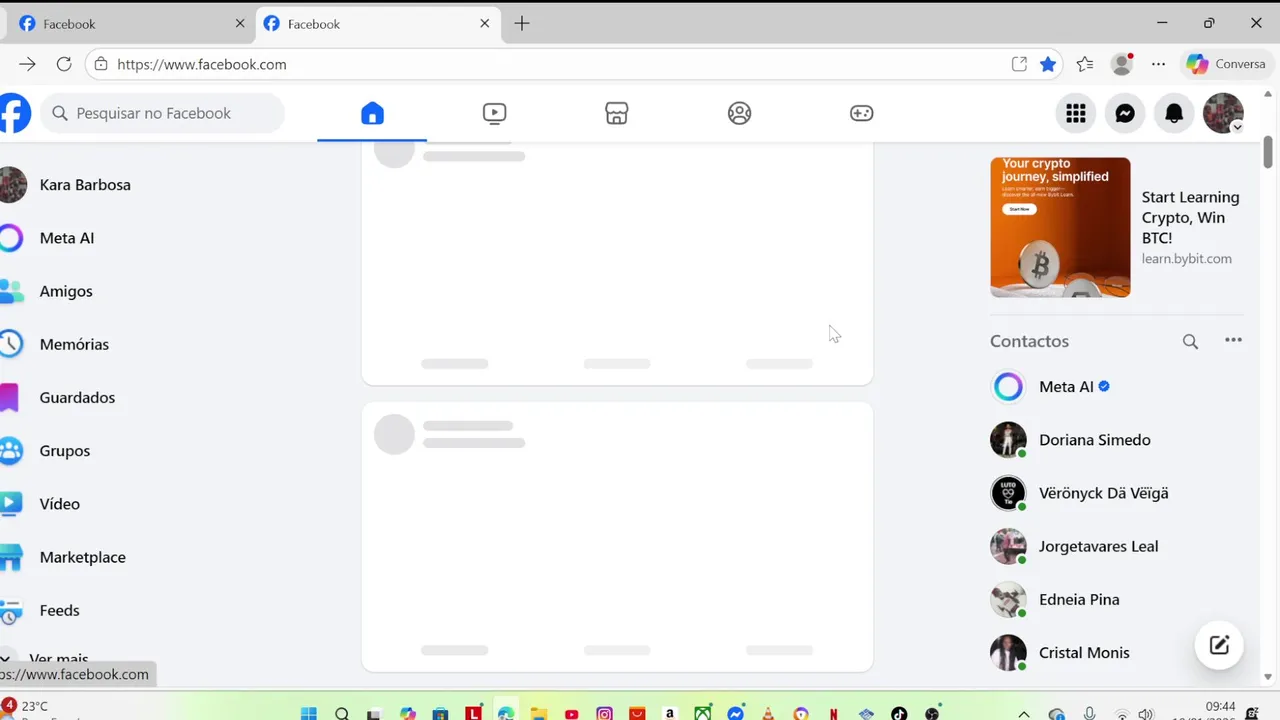Screen dimensions: 1280x720
Task: Open Guardados in left sidebar
Action: [x=77, y=397]
